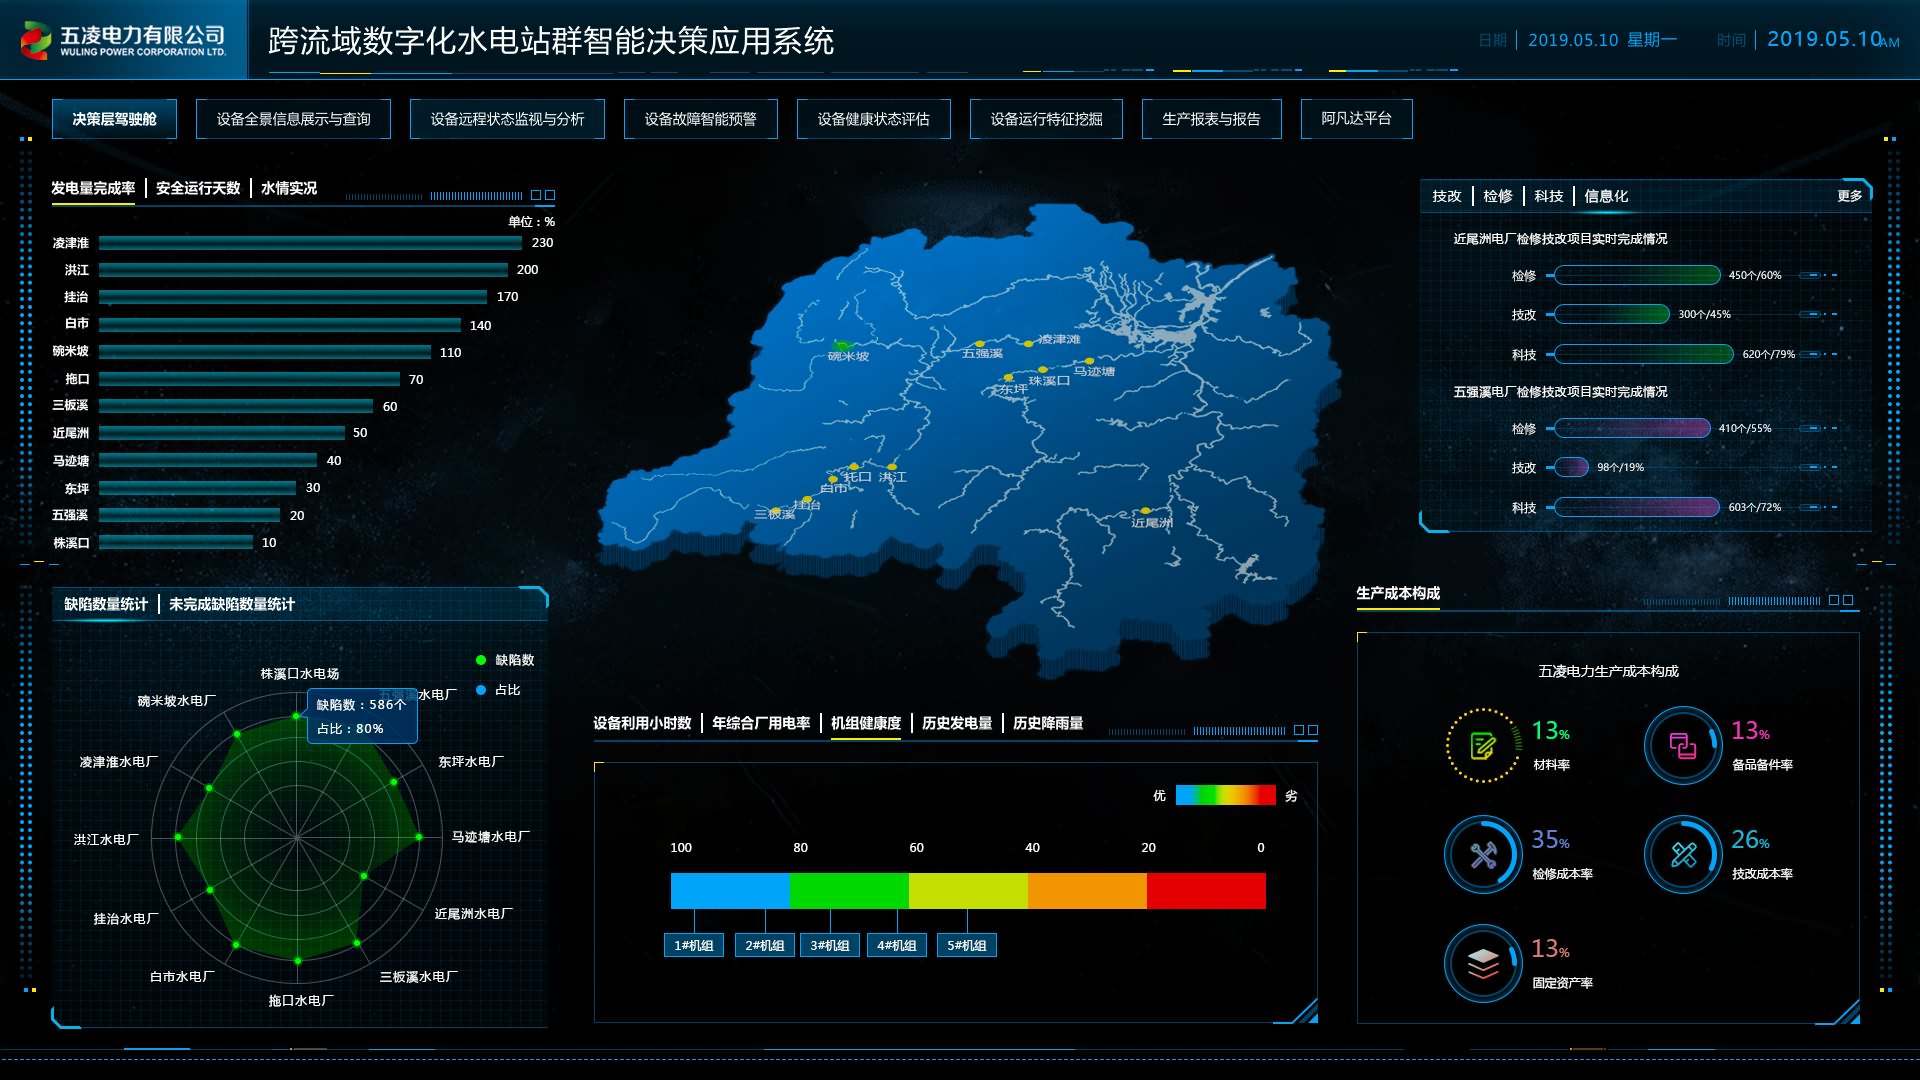The width and height of the screenshot is (1920, 1080).
Task: Click second square toggle in 生产成本构成 panel header
Action: 1848,600
